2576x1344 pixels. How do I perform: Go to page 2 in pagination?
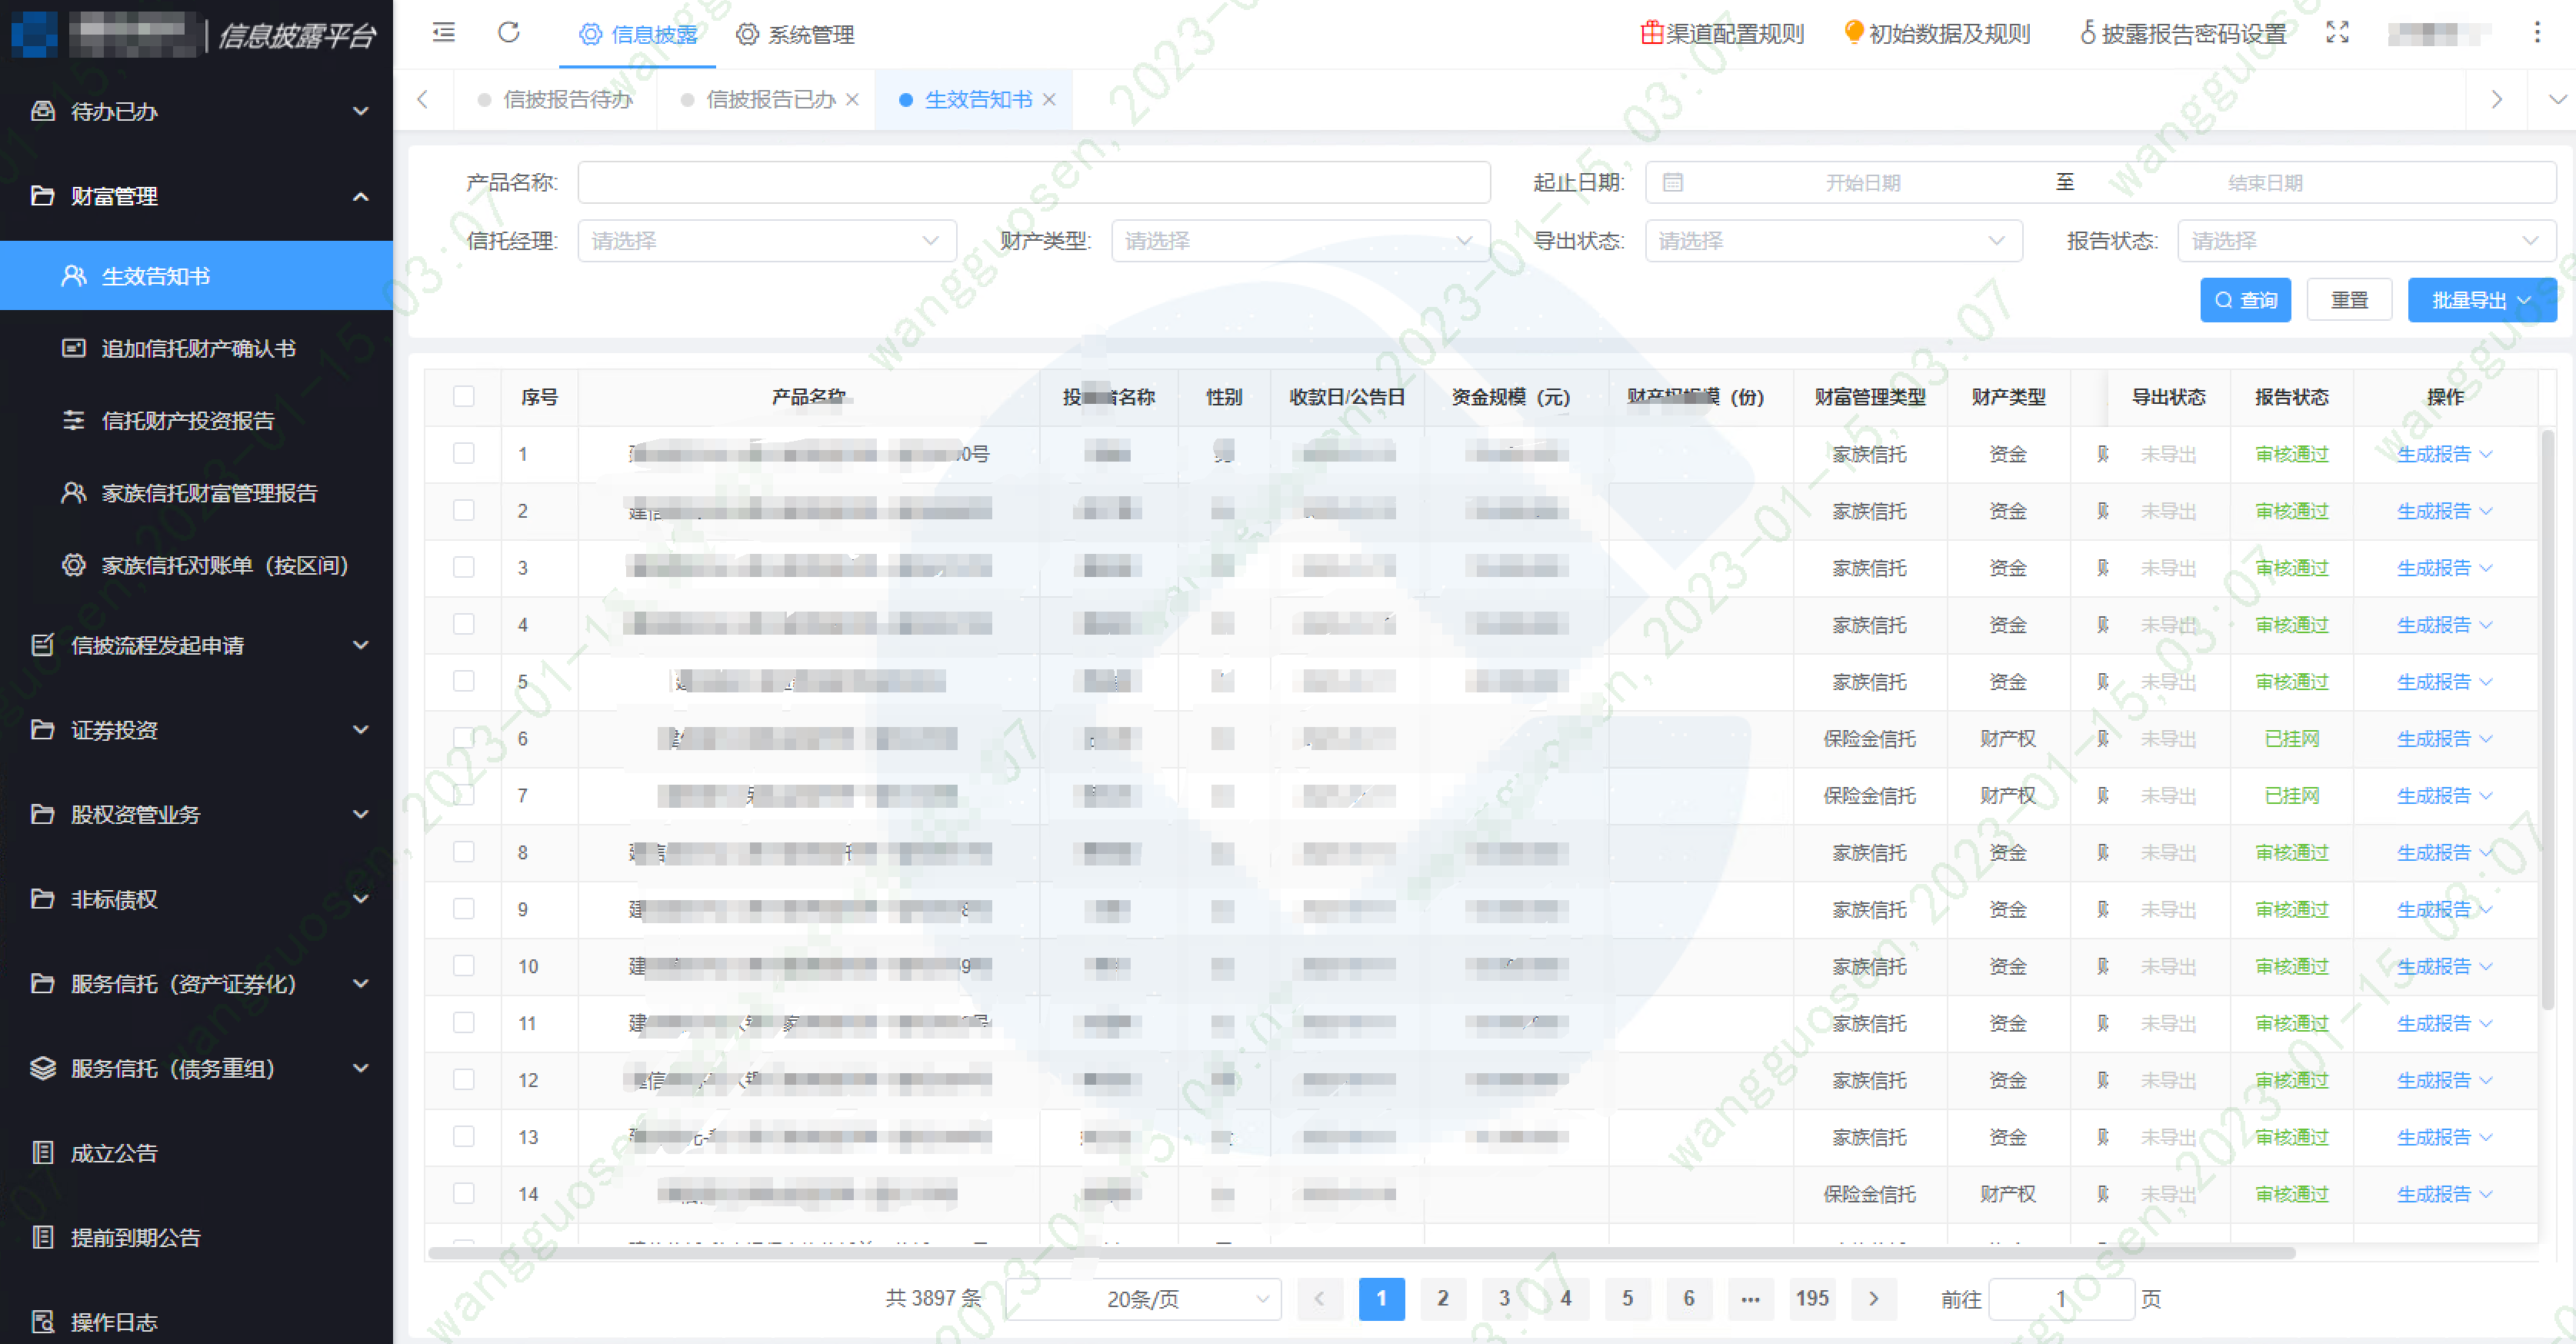1442,1298
